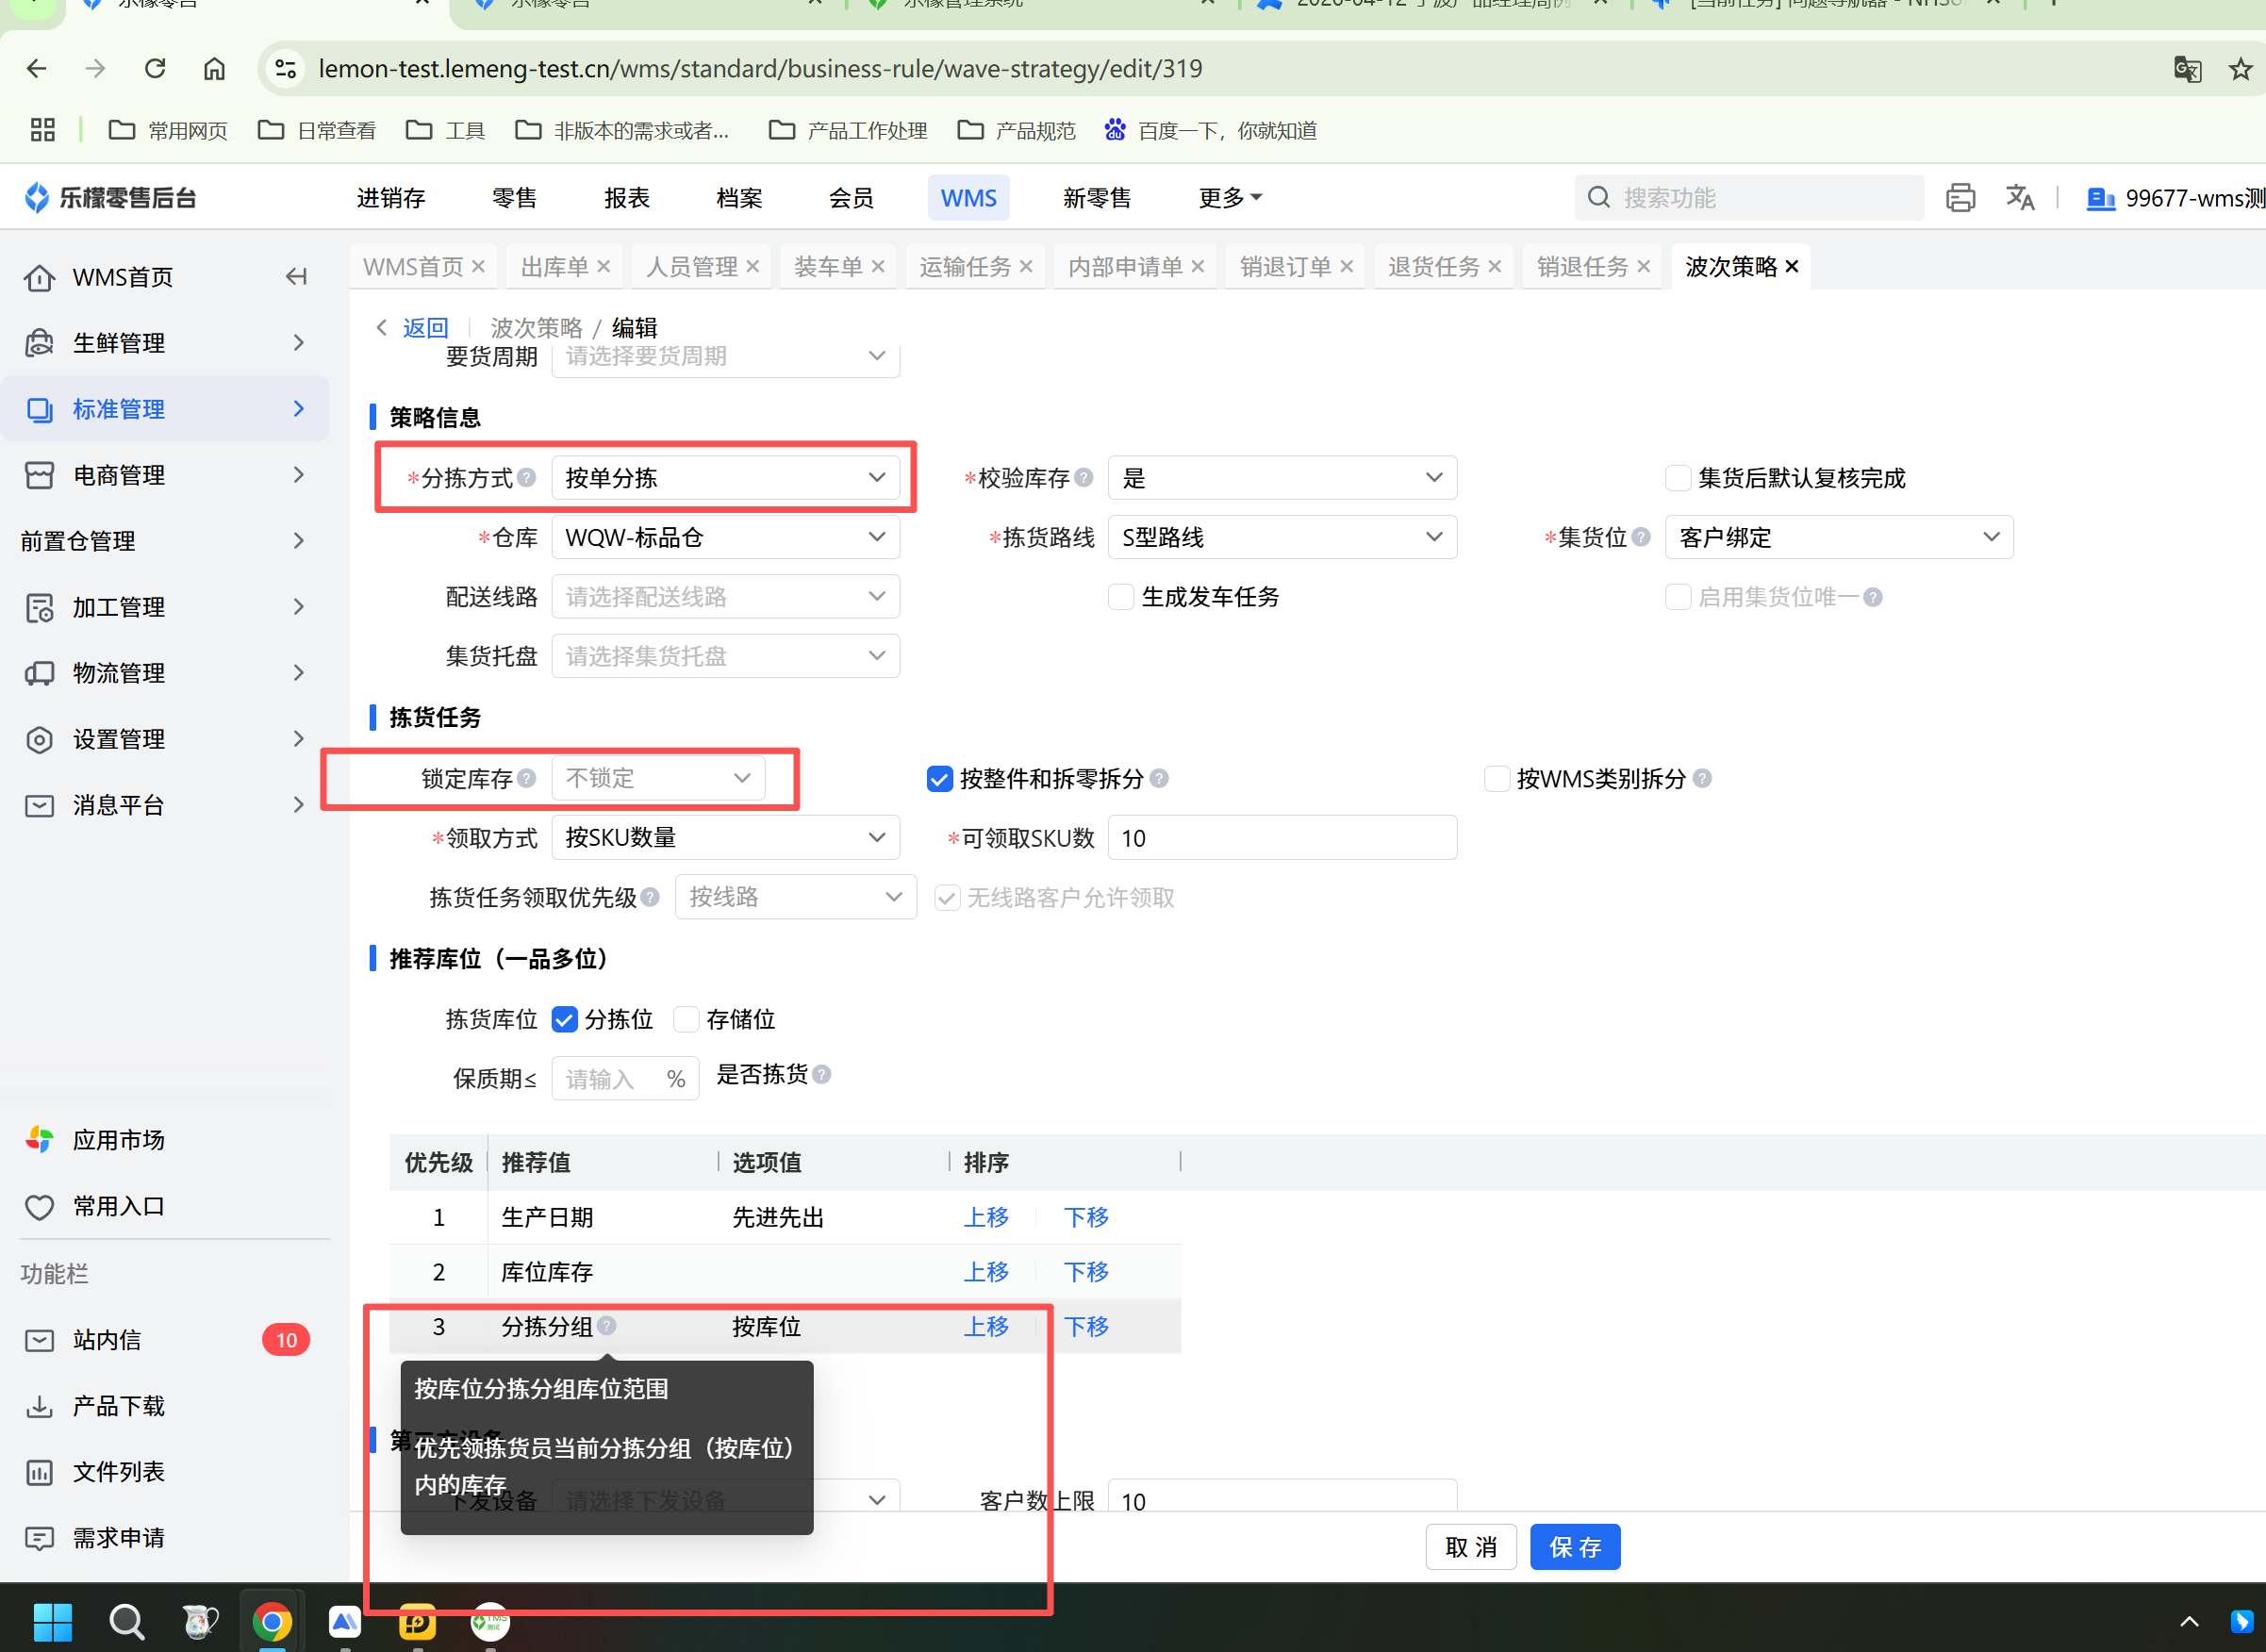
Task: Open Chrome from the Windows taskbar
Action: click(272, 1621)
